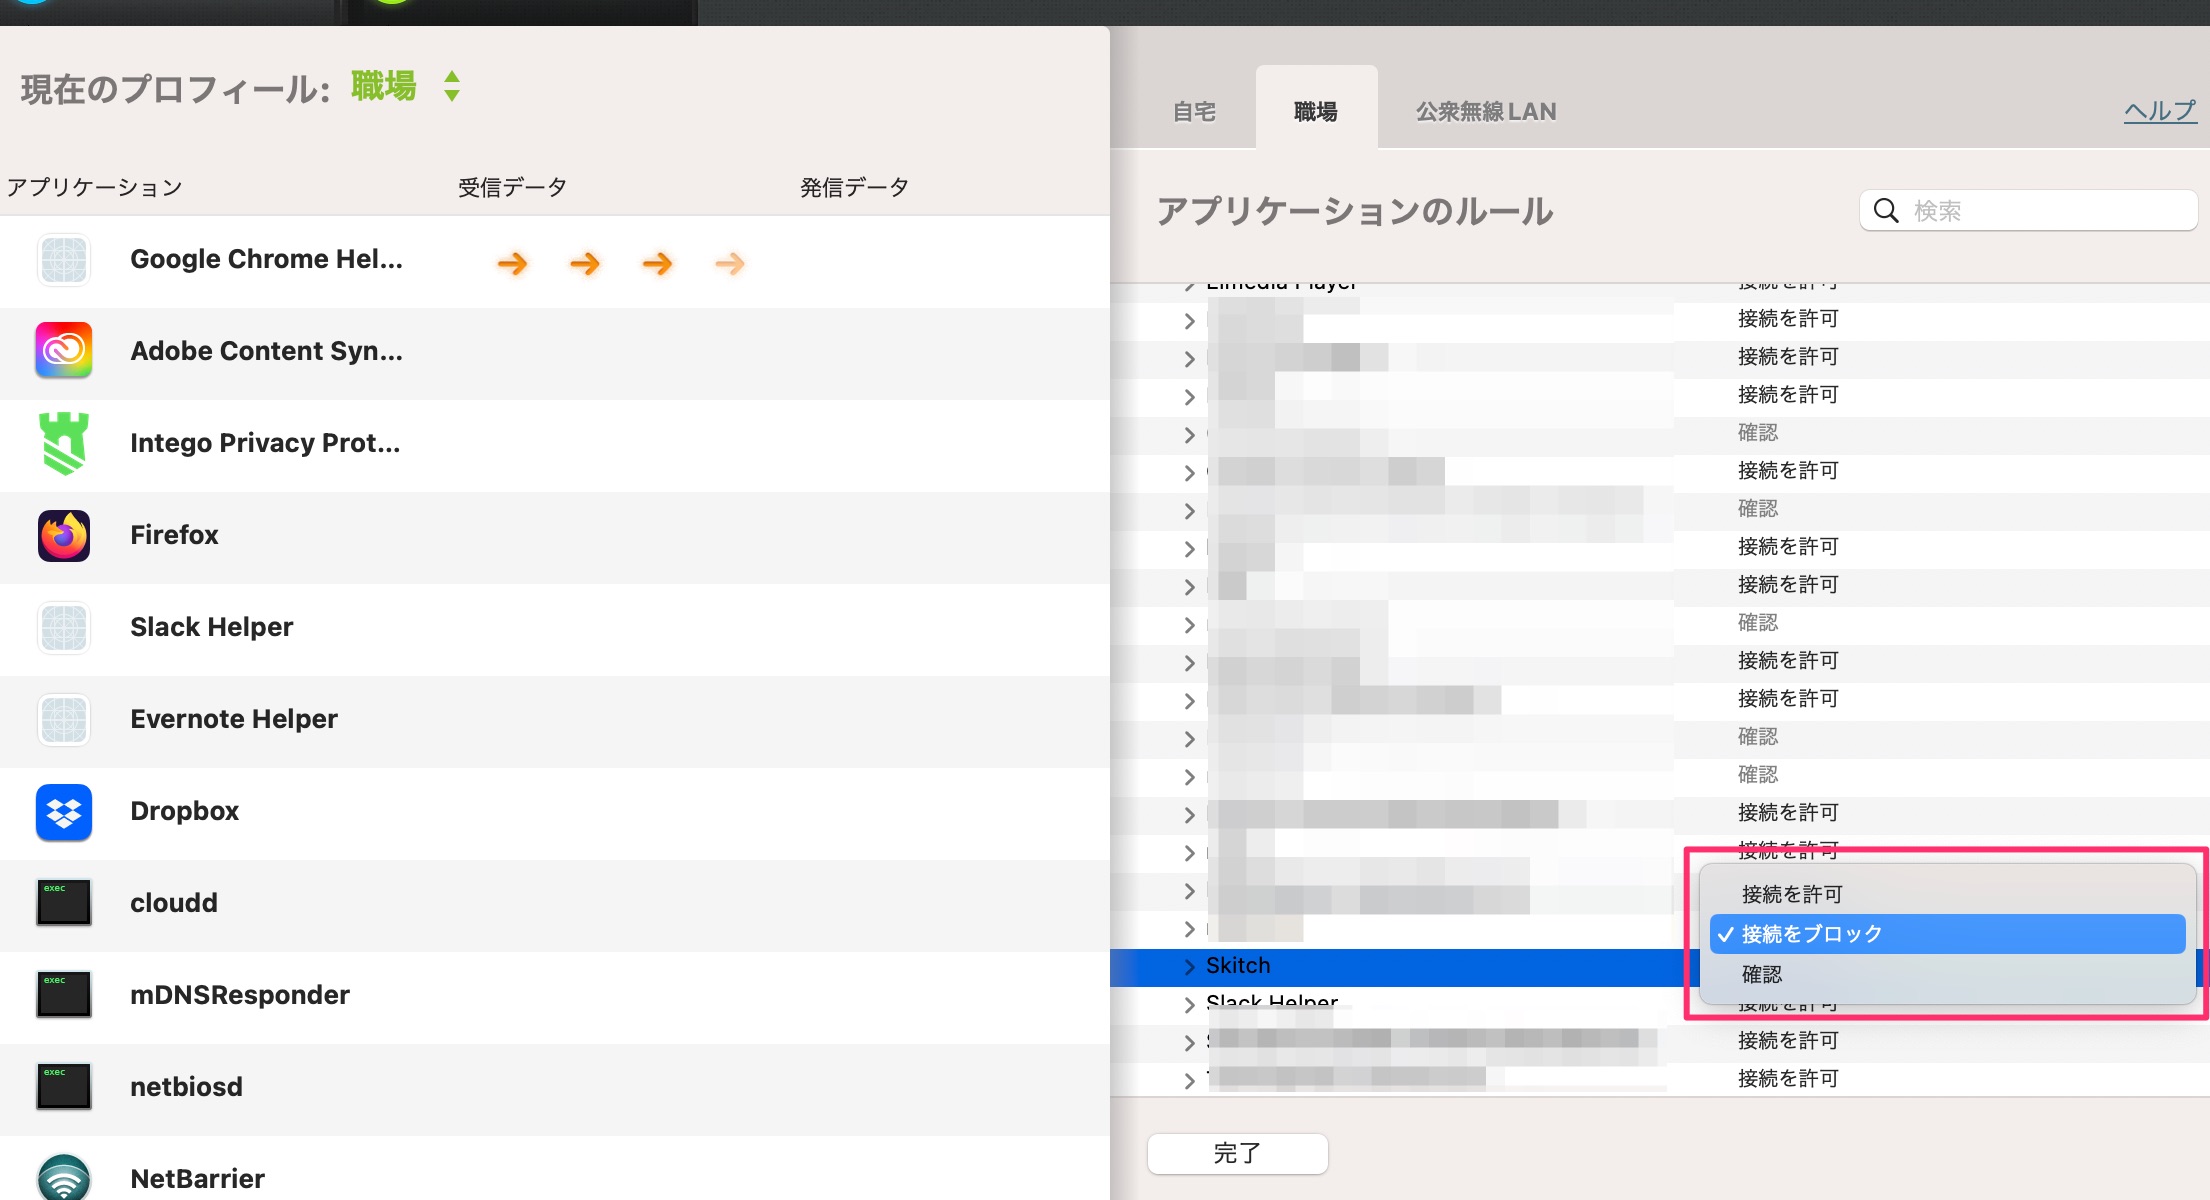Screen dimensions: 2210x1200
Task: Click the mDNSResponder exec icon
Action: (64, 995)
